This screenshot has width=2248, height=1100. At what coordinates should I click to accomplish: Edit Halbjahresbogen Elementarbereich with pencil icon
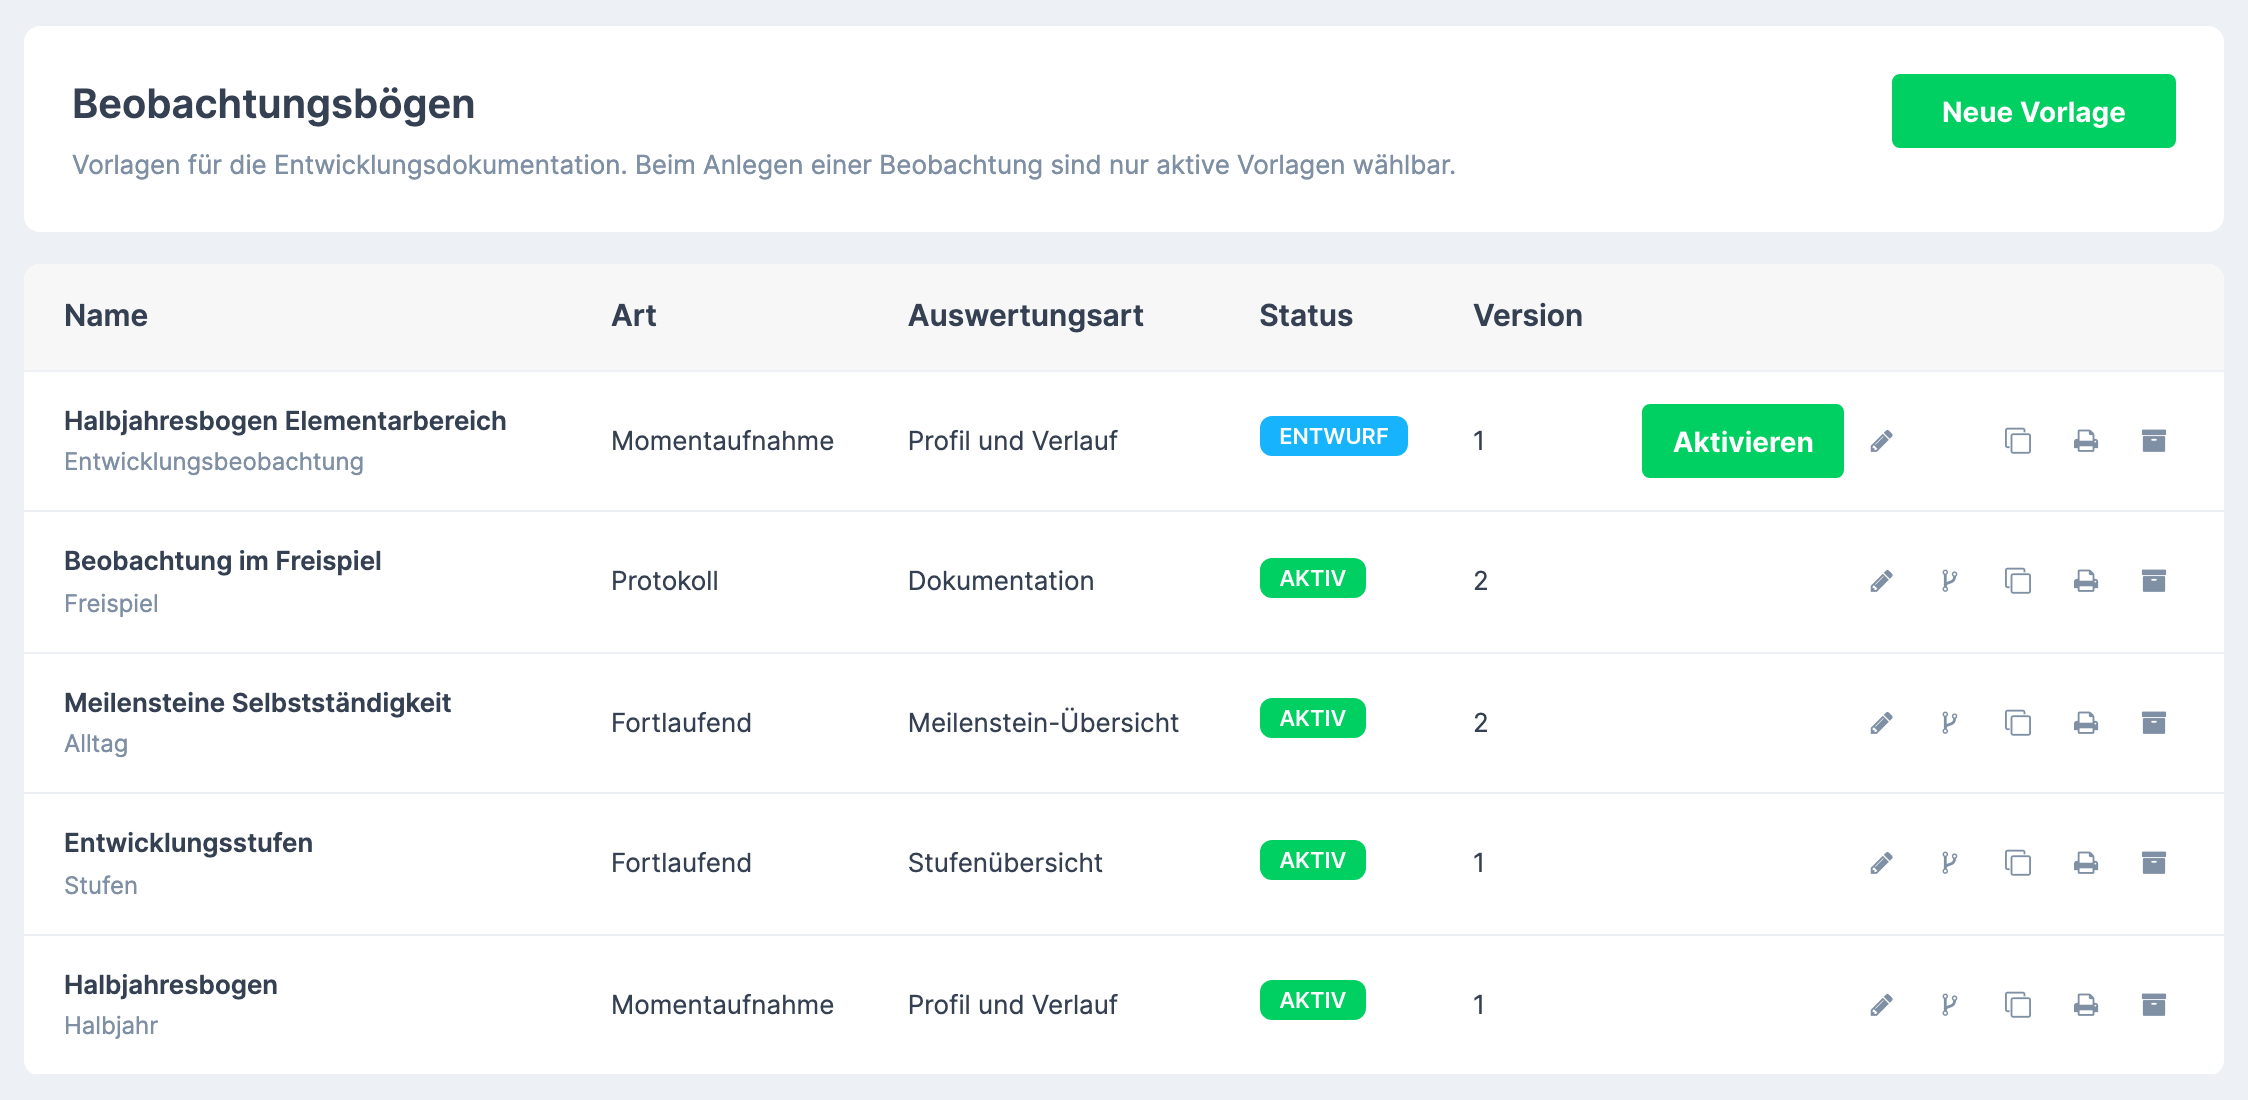tap(1882, 441)
